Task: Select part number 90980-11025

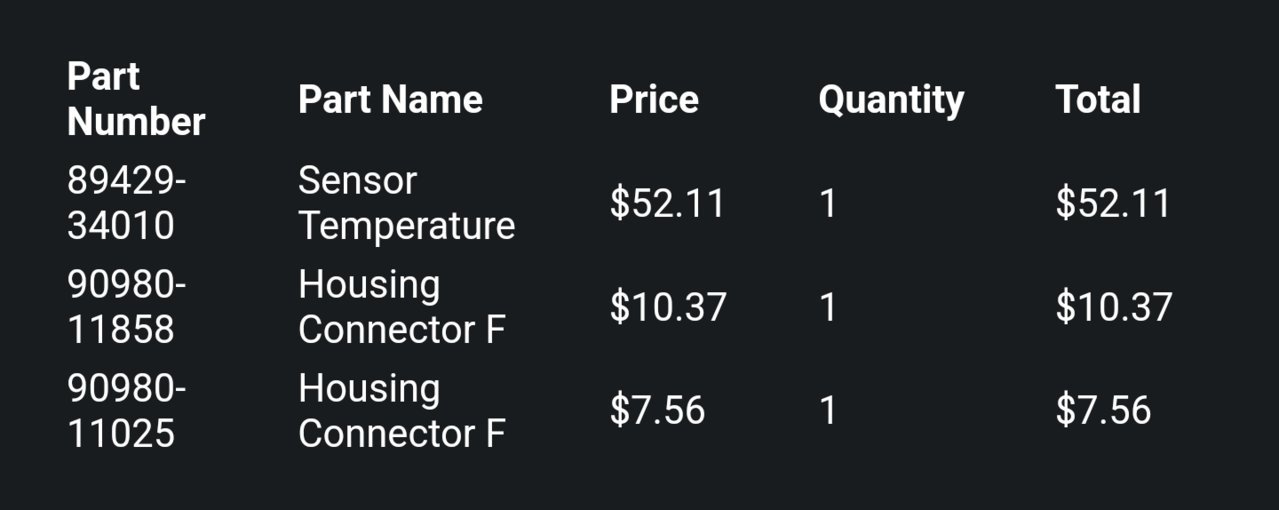Action: click(x=127, y=411)
